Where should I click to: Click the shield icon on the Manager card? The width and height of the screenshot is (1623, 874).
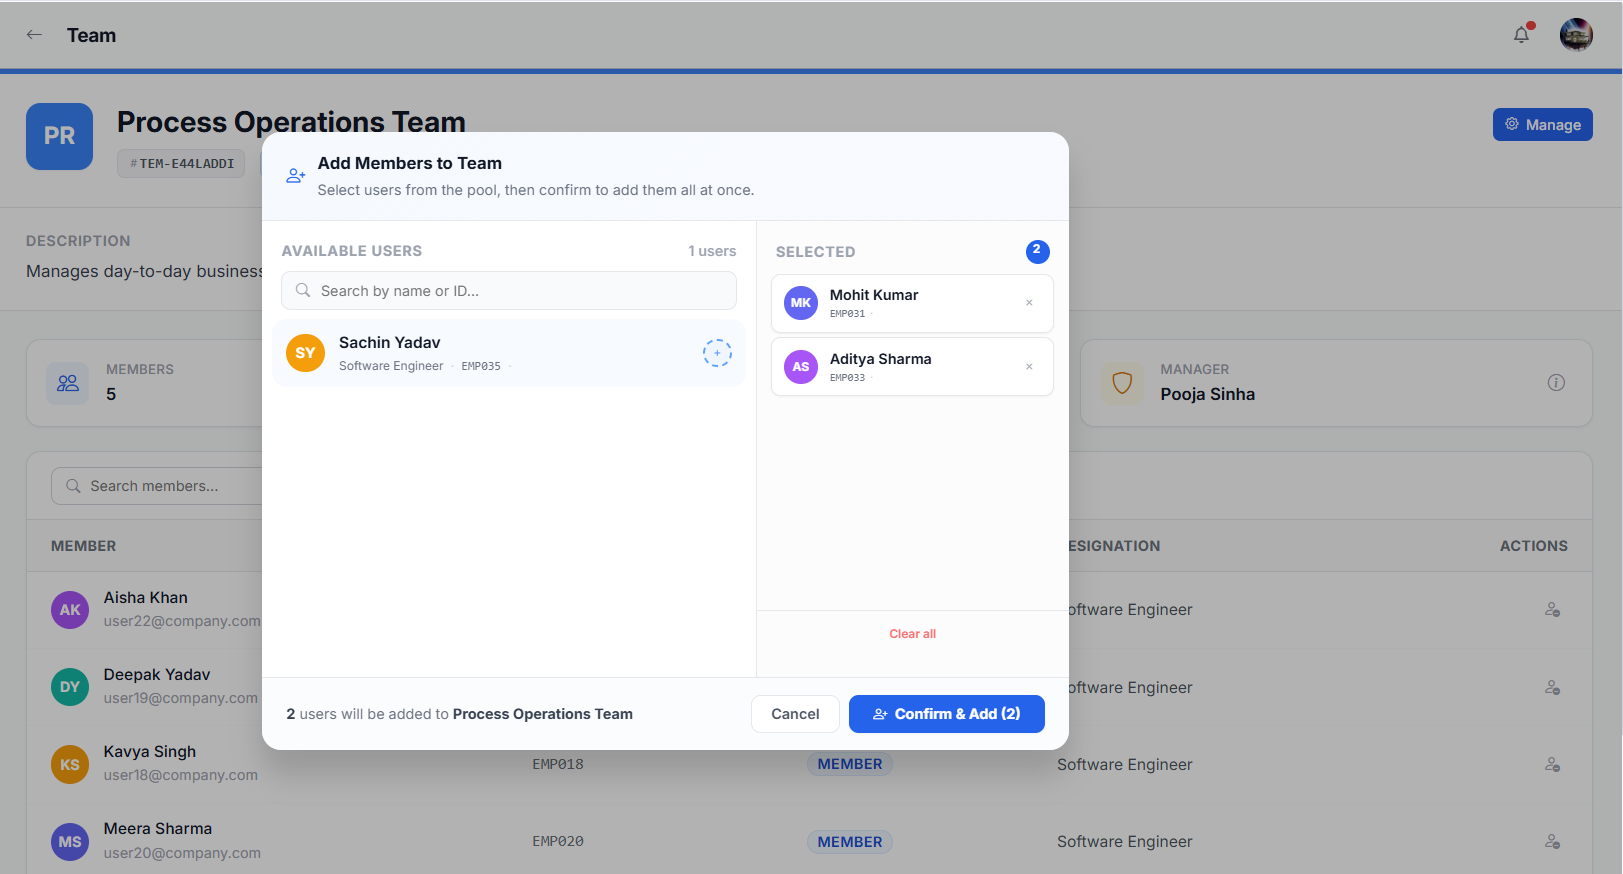click(1122, 383)
